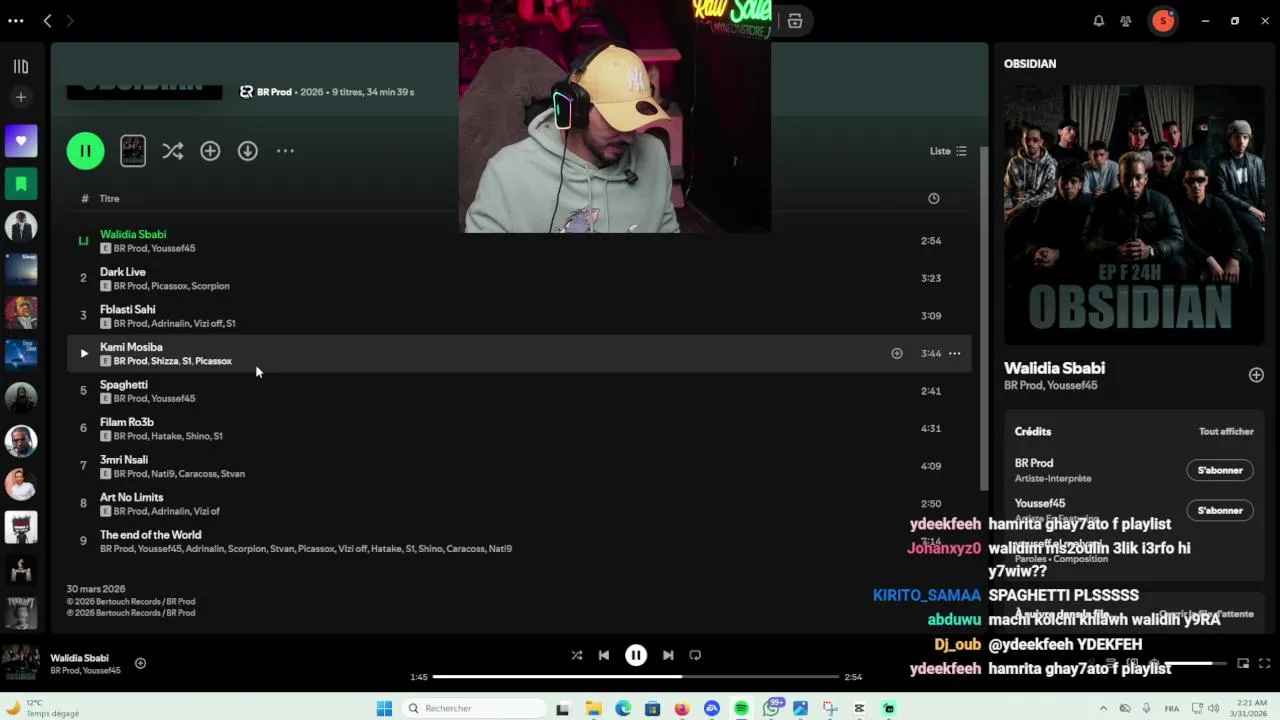Open the Liste view dropdown
Image resolution: width=1280 pixels, height=720 pixels.
coord(948,151)
